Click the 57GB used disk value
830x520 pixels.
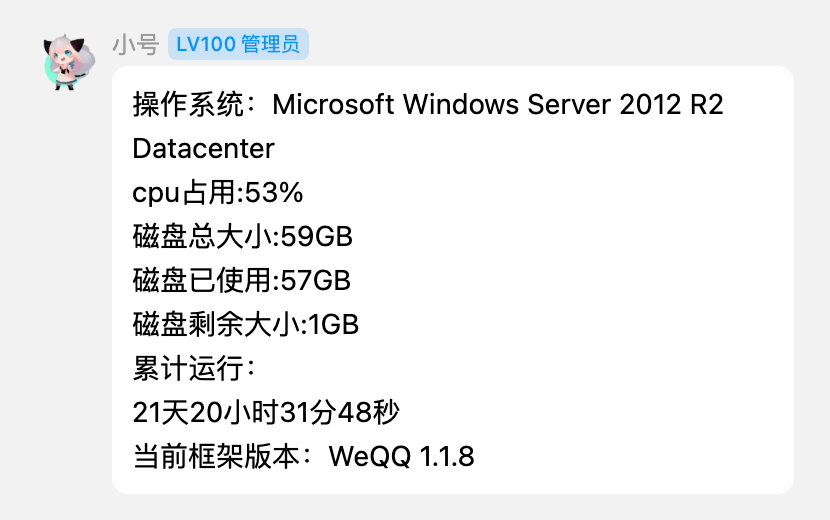click(316, 281)
